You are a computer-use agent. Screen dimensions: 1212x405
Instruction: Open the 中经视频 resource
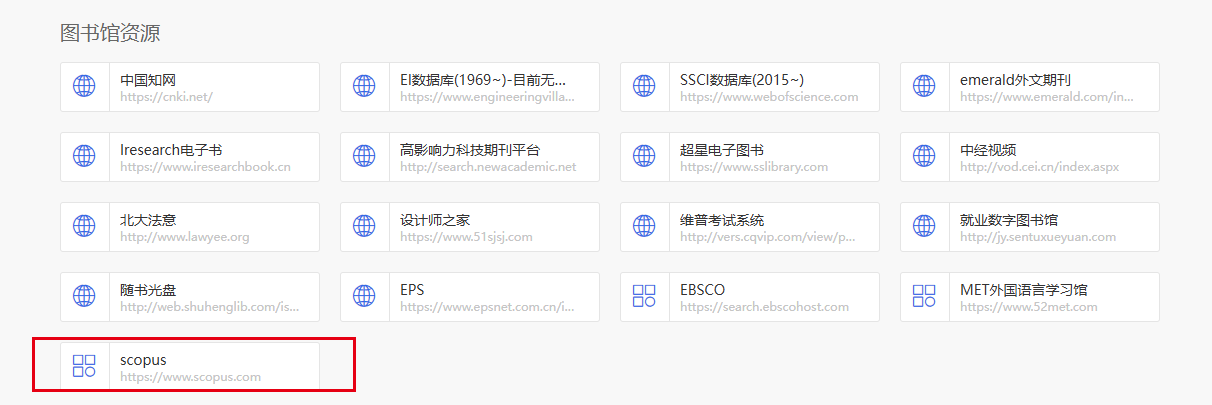click(x=988, y=150)
